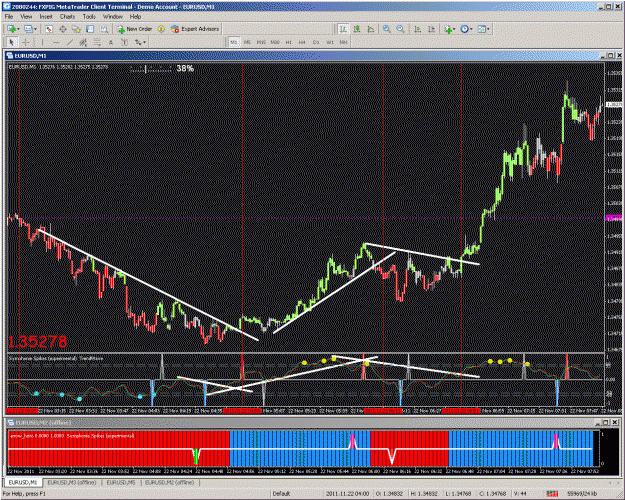Image resolution: width=625 pixels, height=500 pixels.
Task: Toggle the Terminal window icon
Action: (90, 29)
